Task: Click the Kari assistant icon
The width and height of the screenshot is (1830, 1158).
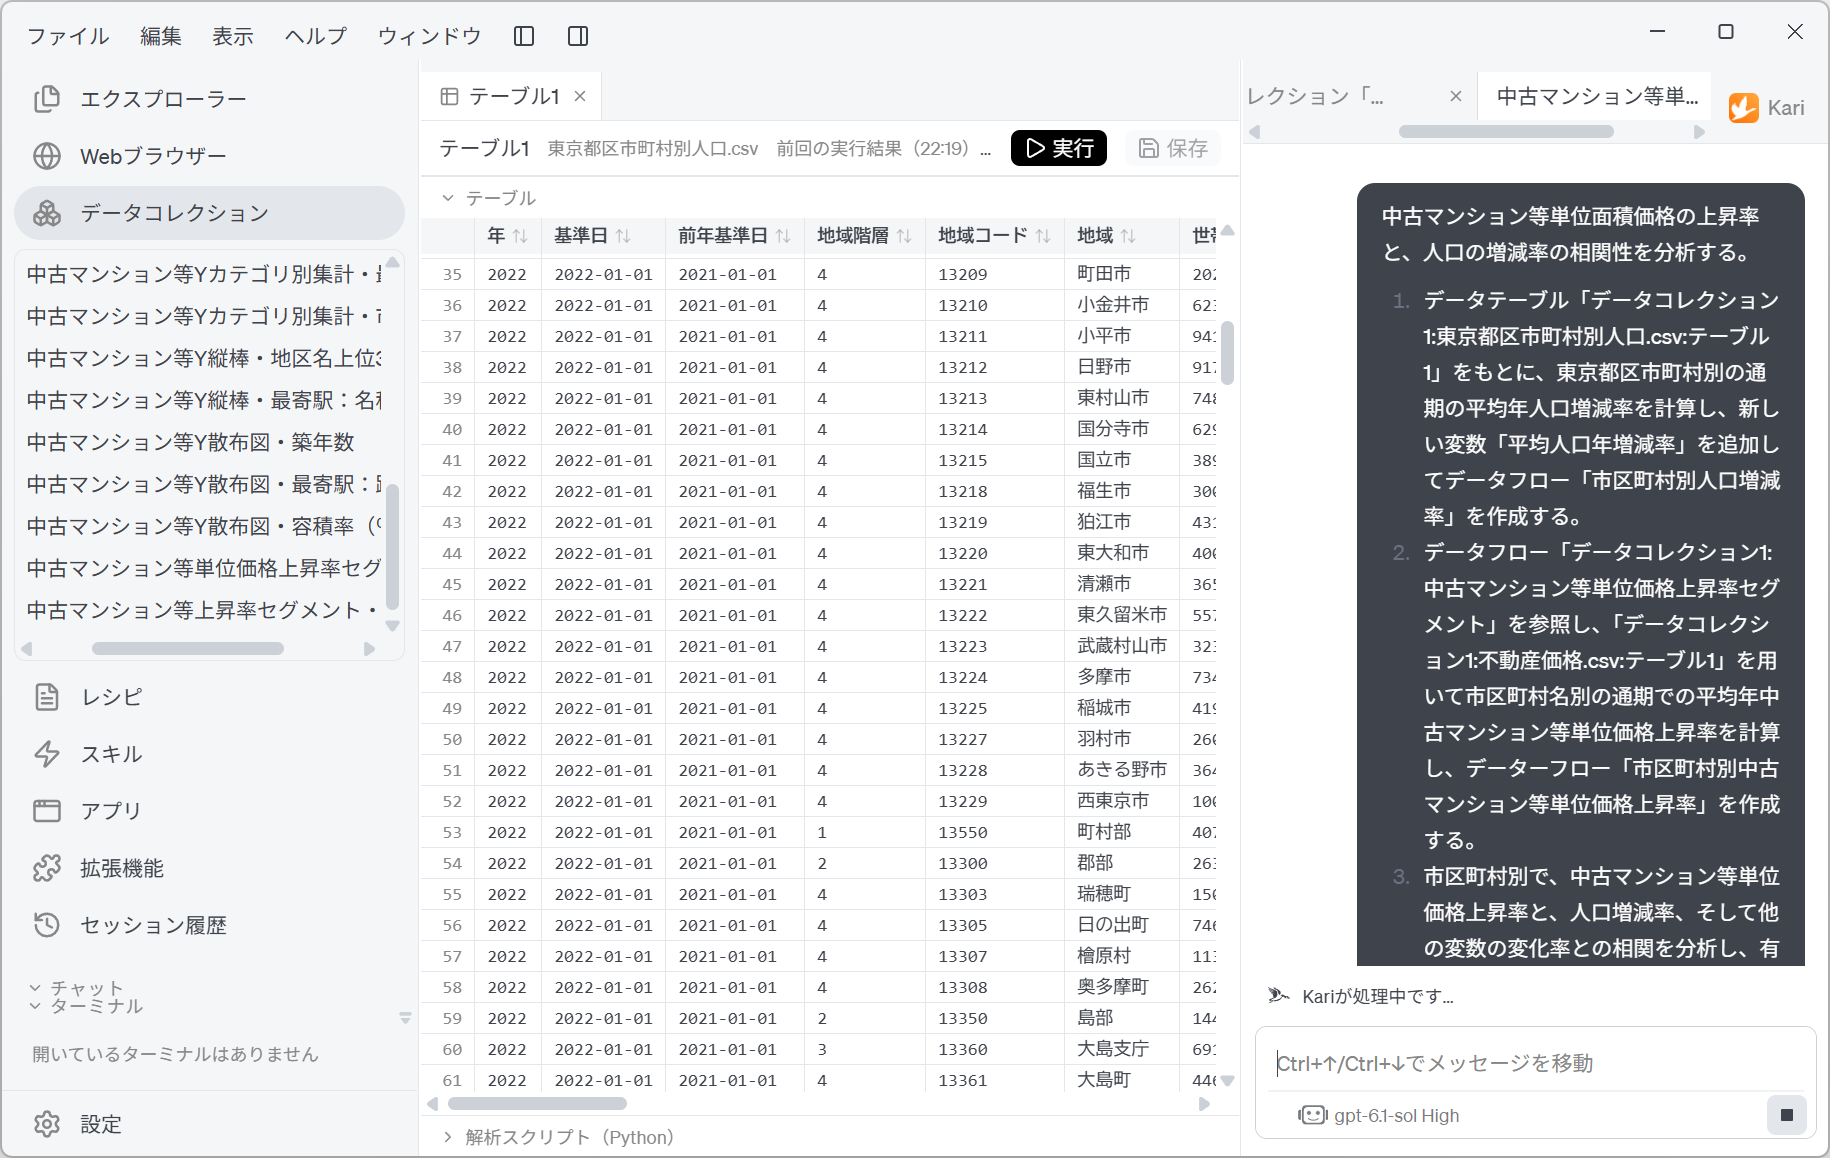Action: coord(1744,108)
